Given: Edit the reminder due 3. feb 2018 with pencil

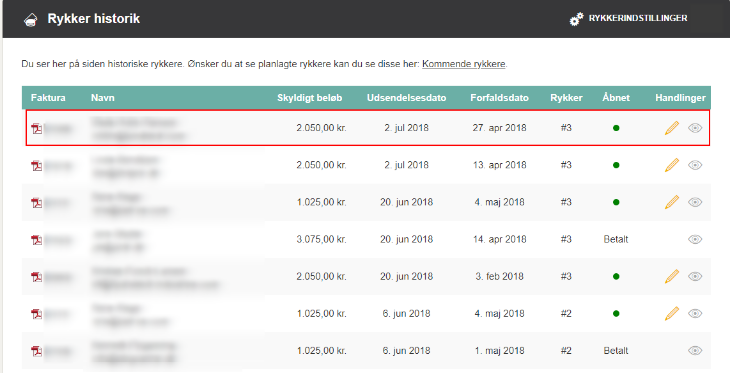Looking at the screenshot, I should [672, 276].
